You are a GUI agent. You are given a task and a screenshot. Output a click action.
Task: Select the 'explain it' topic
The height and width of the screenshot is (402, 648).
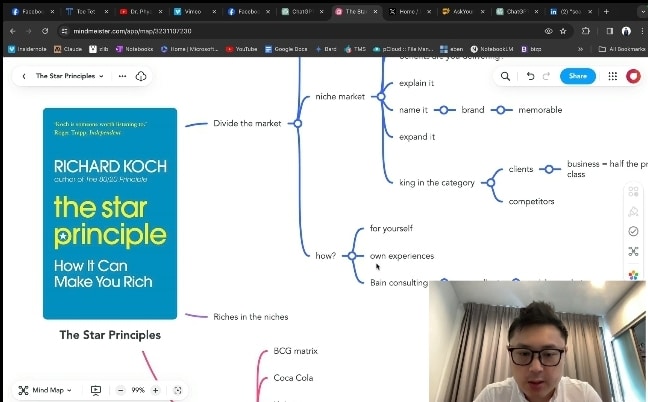417,83
